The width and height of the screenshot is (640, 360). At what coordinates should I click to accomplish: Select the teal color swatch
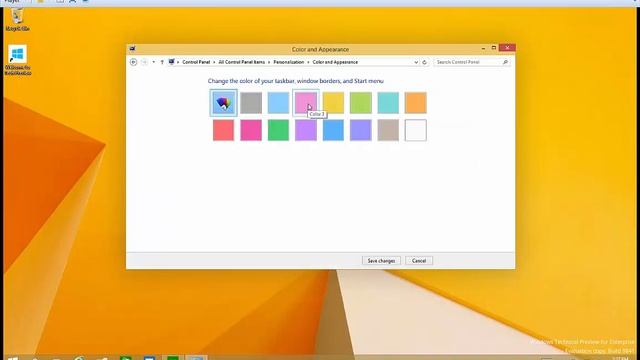point(388,103)
